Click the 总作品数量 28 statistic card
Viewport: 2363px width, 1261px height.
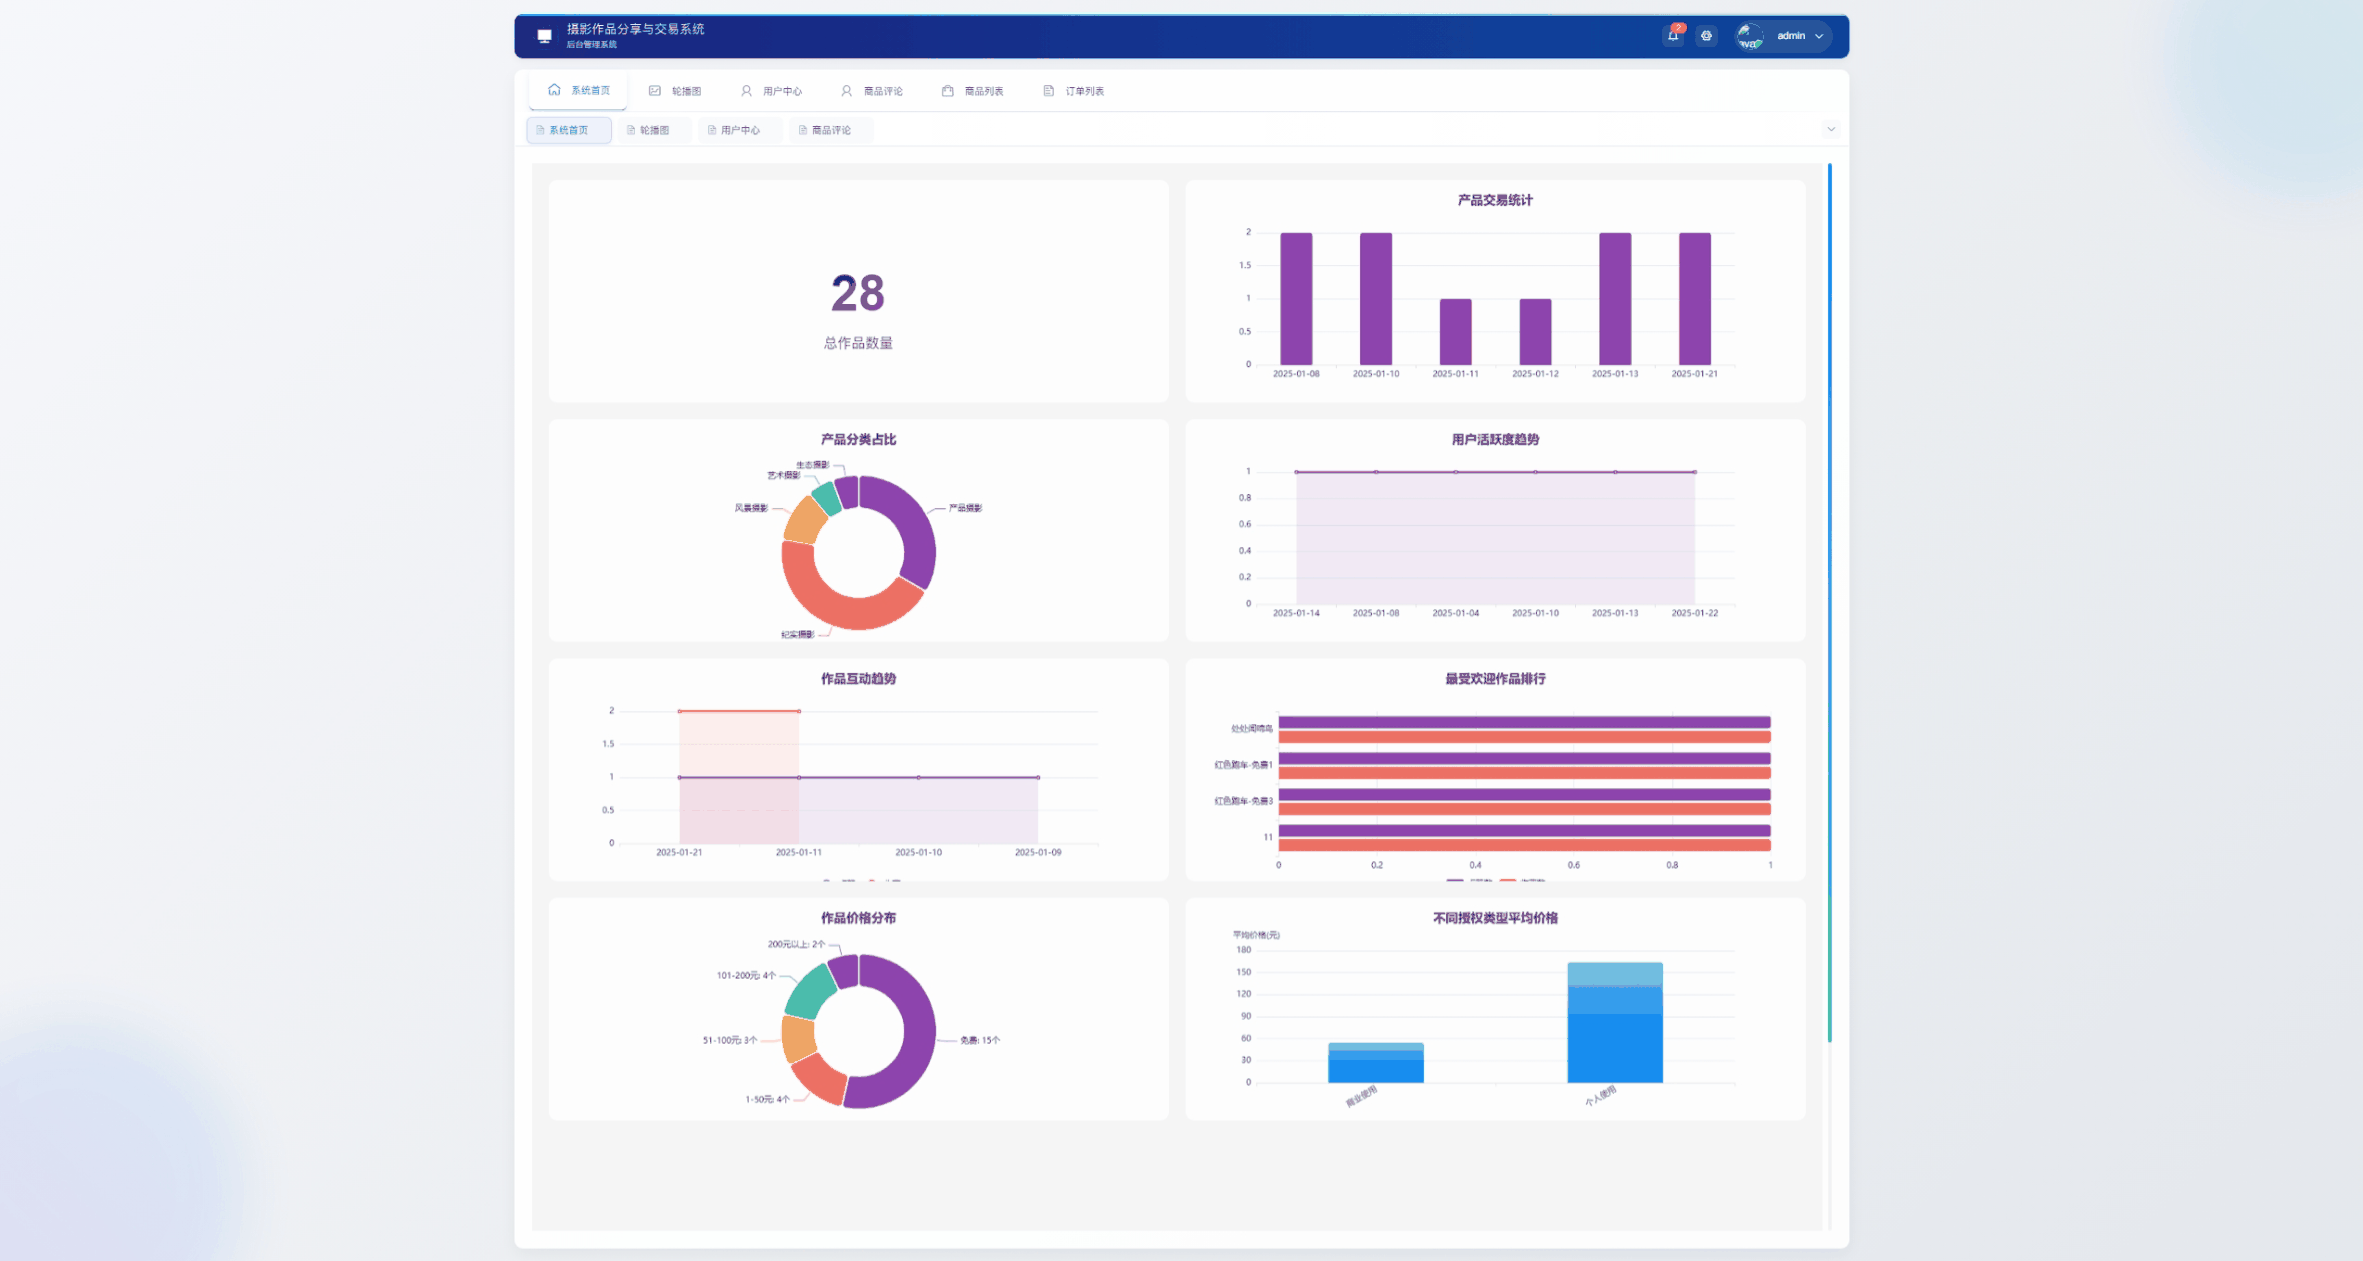[x=858, y=291]
